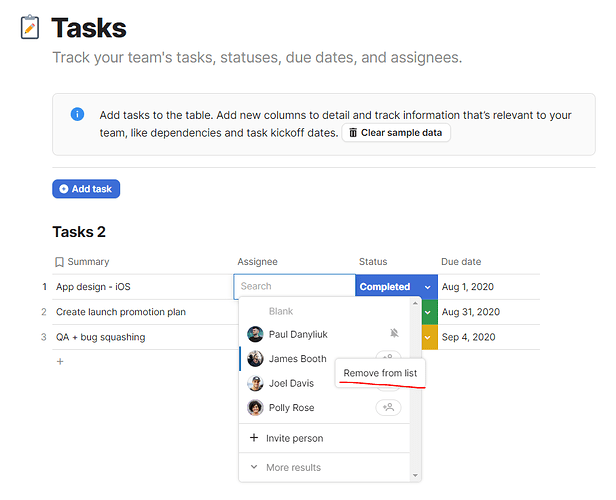Image resolution: width=616 pixels, height=500 pixels.
Task: Click the Clear sample data button
Action: [396, 133]
